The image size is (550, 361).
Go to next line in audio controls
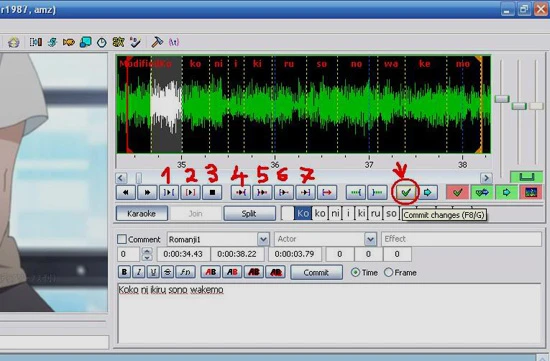point(147,192)
